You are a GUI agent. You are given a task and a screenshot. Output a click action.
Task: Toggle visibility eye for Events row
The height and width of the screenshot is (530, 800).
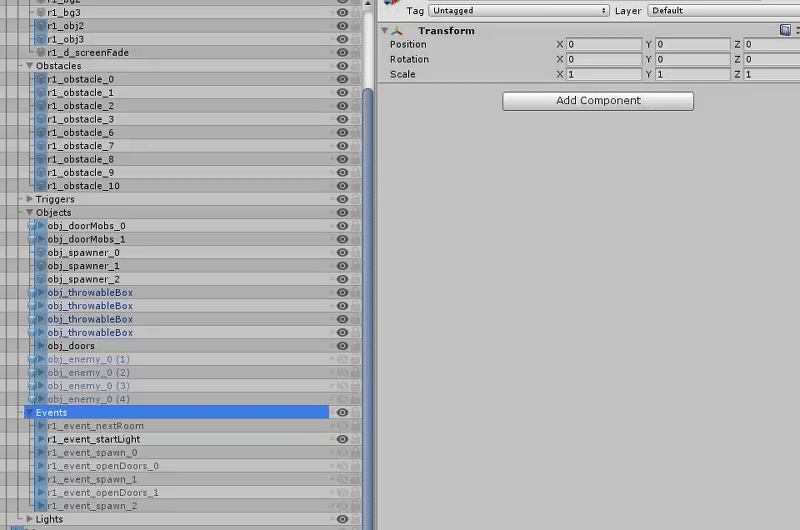tap(342, 412)
